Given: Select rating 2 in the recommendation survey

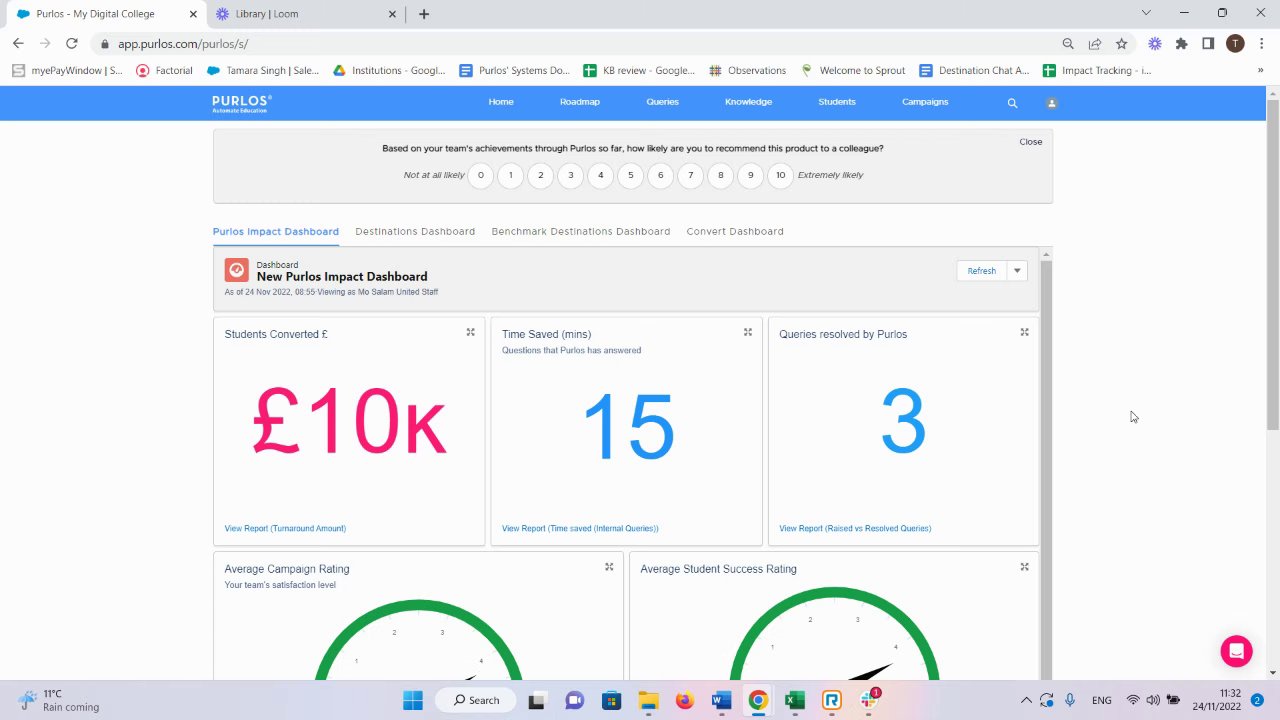Looking at the screenshot, I should pos(540,175).
